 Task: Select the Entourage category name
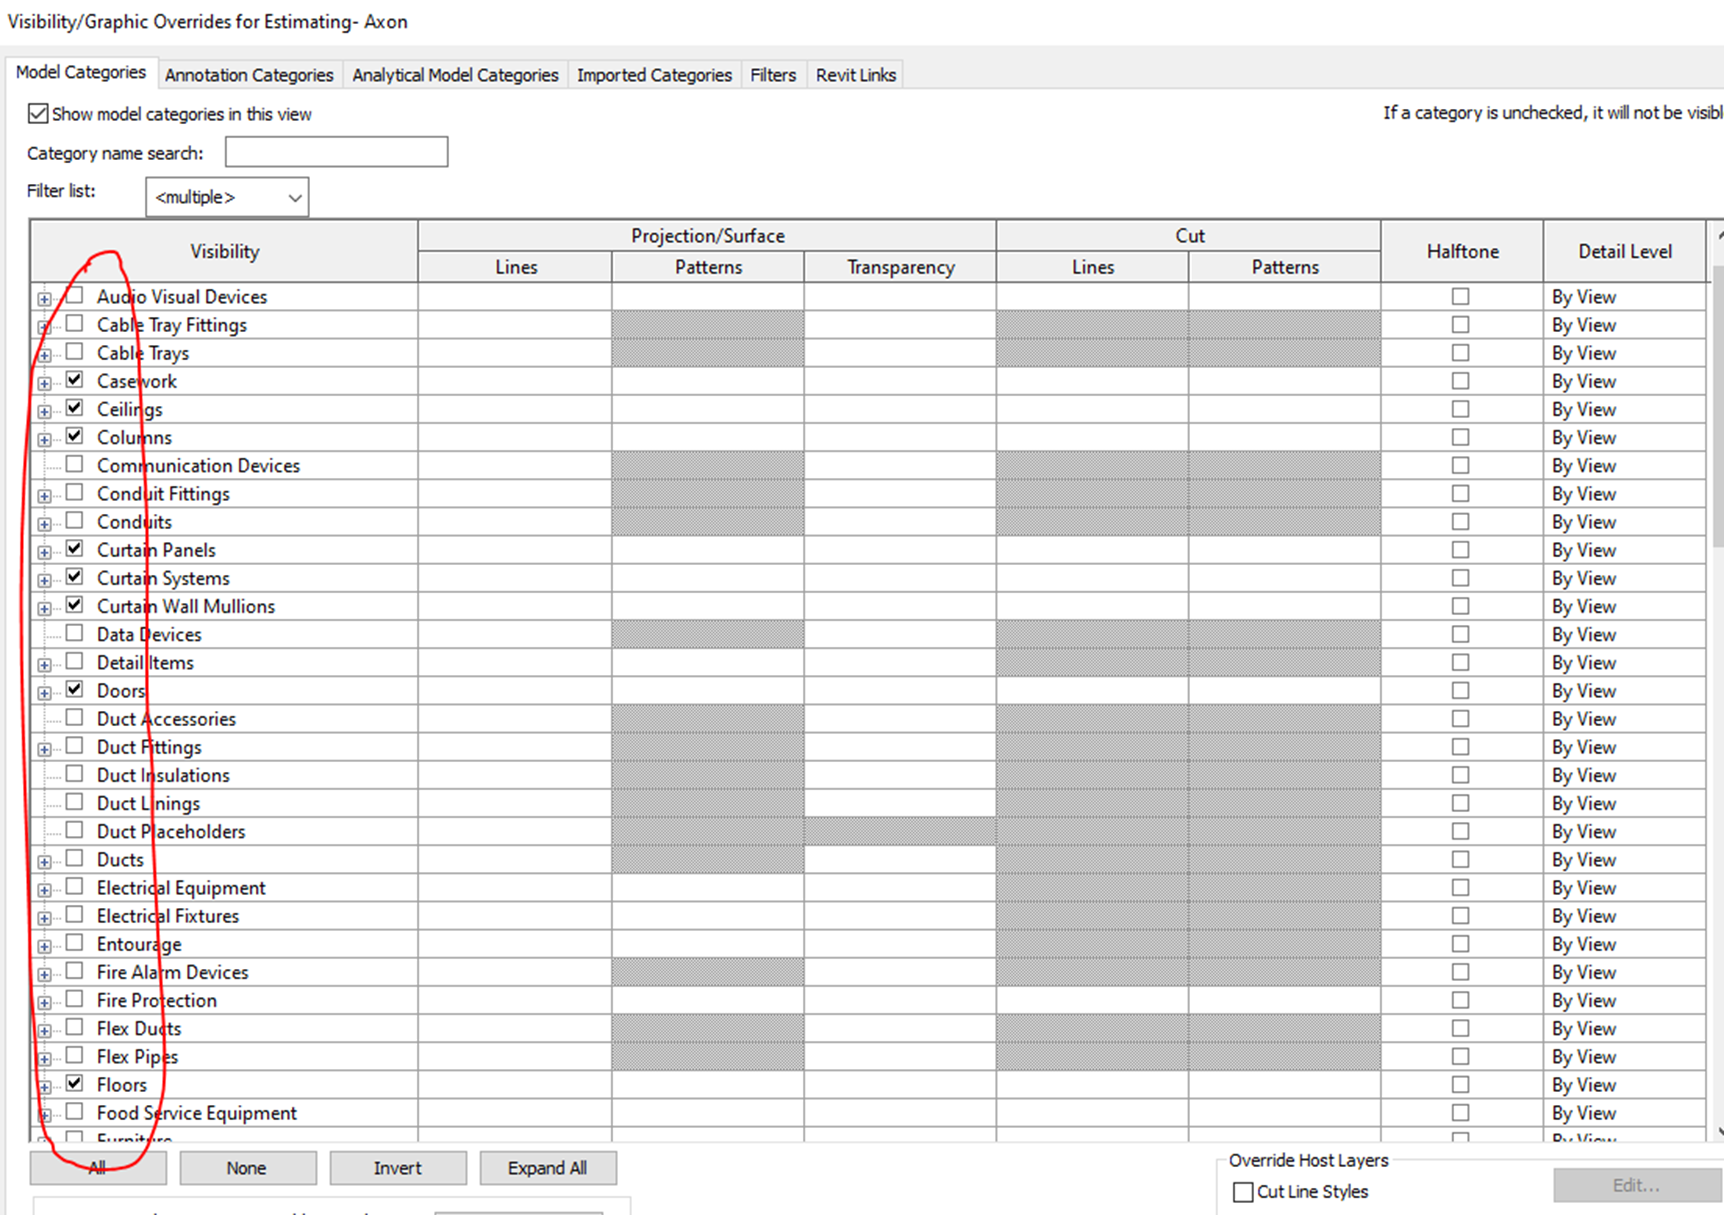139,944
